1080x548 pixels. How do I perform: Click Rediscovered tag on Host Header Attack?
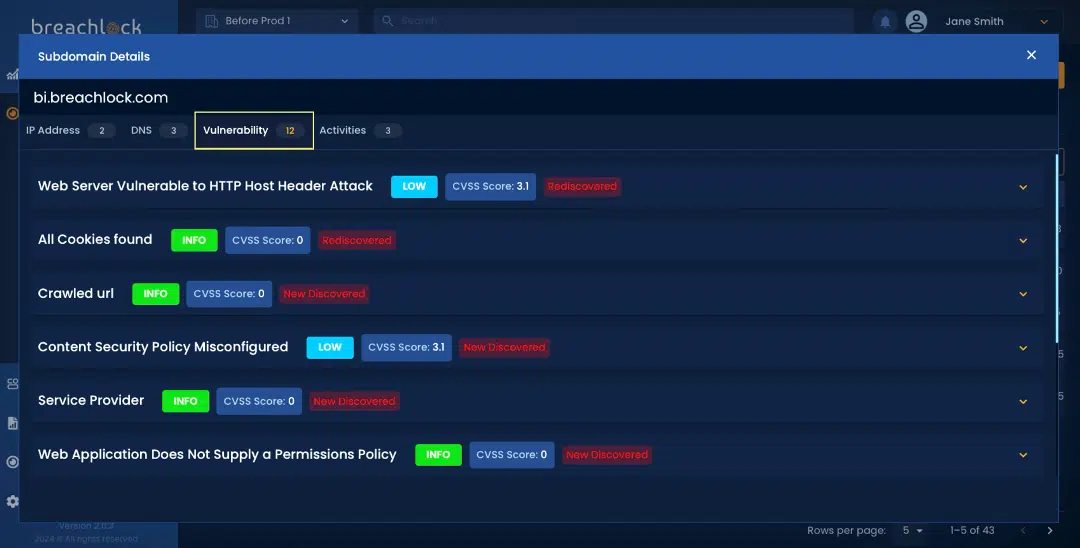point(582,187)
